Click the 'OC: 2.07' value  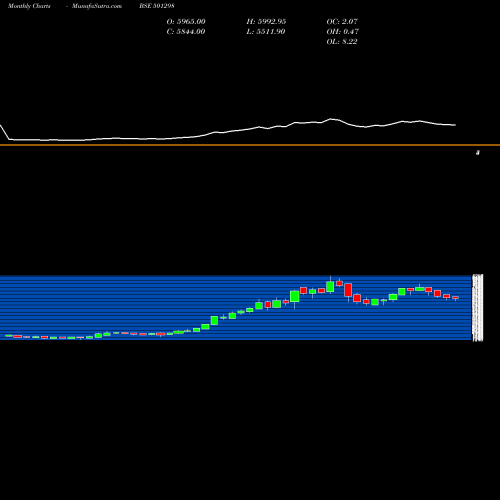tap(342, 21)
